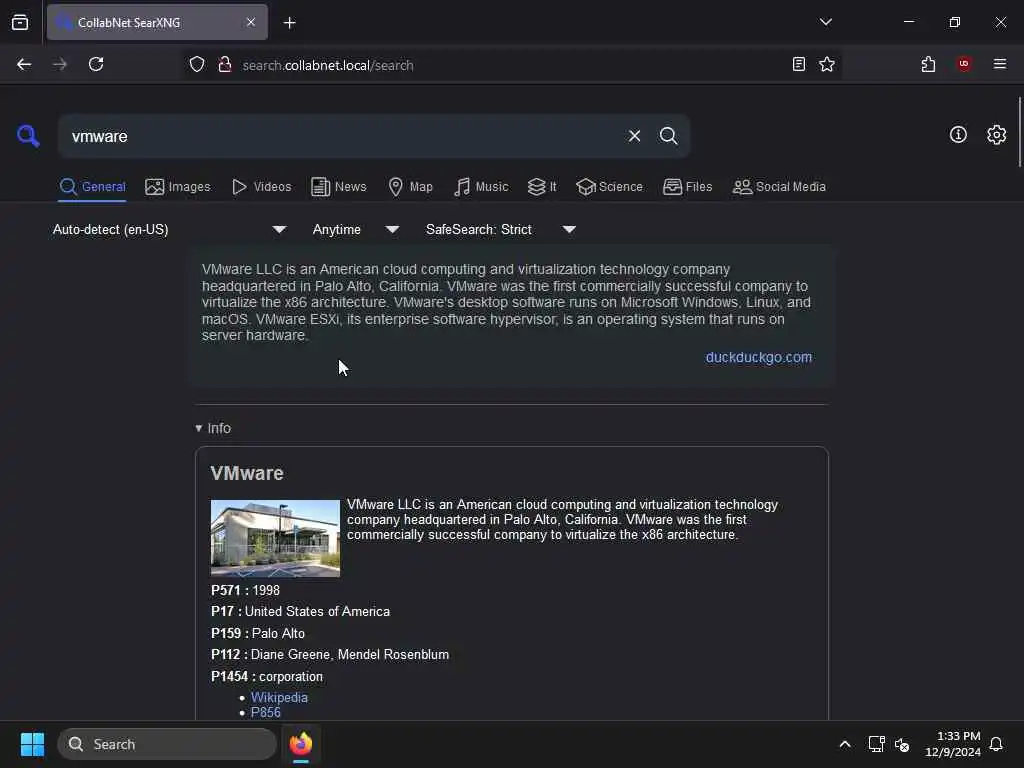Click the muted volume tray icon
1024x768 pixels.
point(902,744)
